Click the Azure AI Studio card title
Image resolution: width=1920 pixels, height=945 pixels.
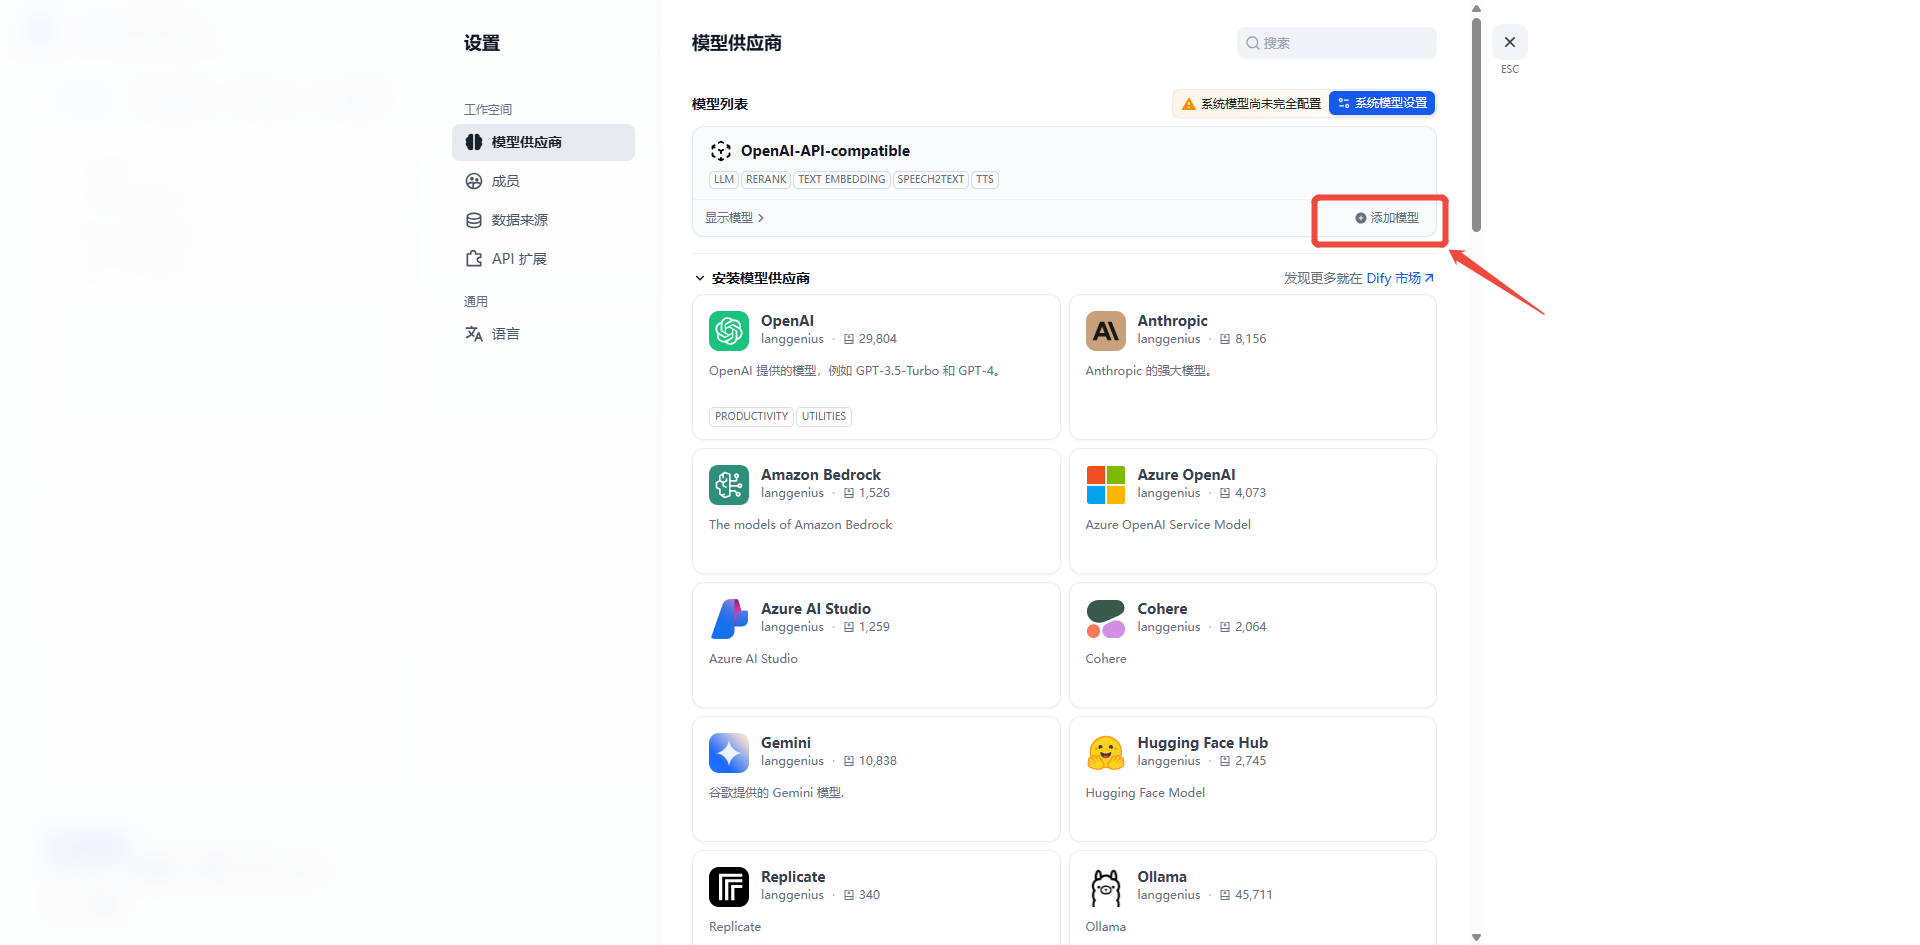pos(816,609)
